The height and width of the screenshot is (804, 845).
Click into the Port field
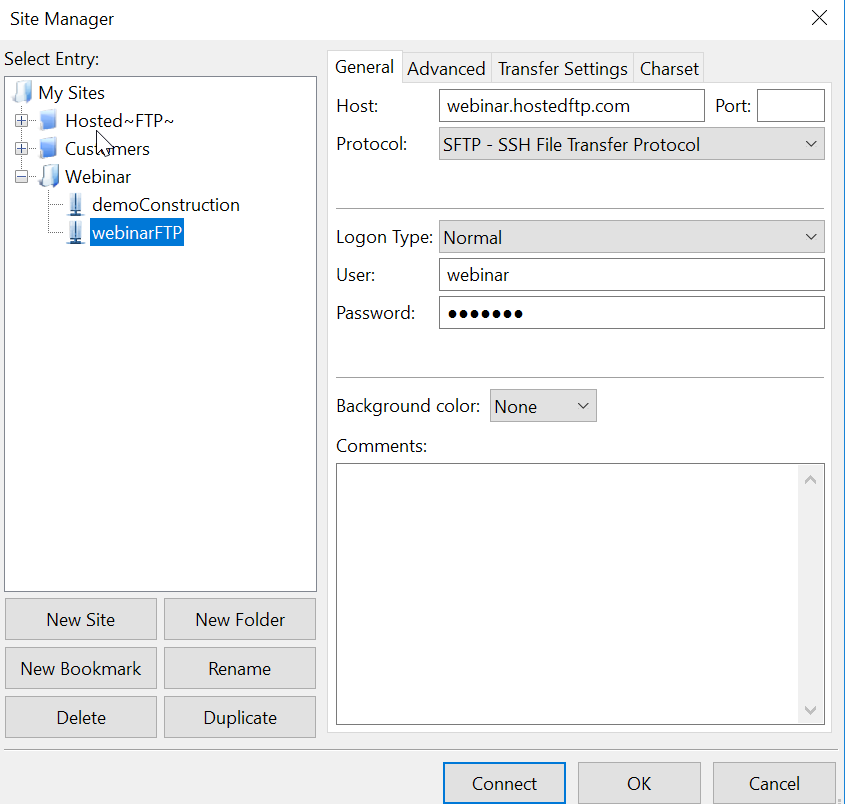click(x=791, y=106)
